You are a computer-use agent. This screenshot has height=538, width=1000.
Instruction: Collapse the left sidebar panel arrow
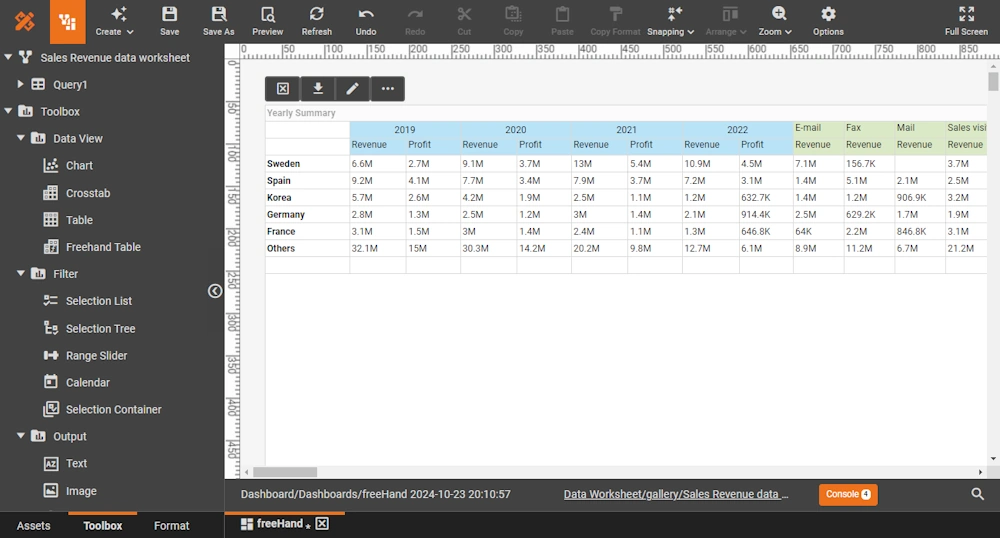point(215,291)
